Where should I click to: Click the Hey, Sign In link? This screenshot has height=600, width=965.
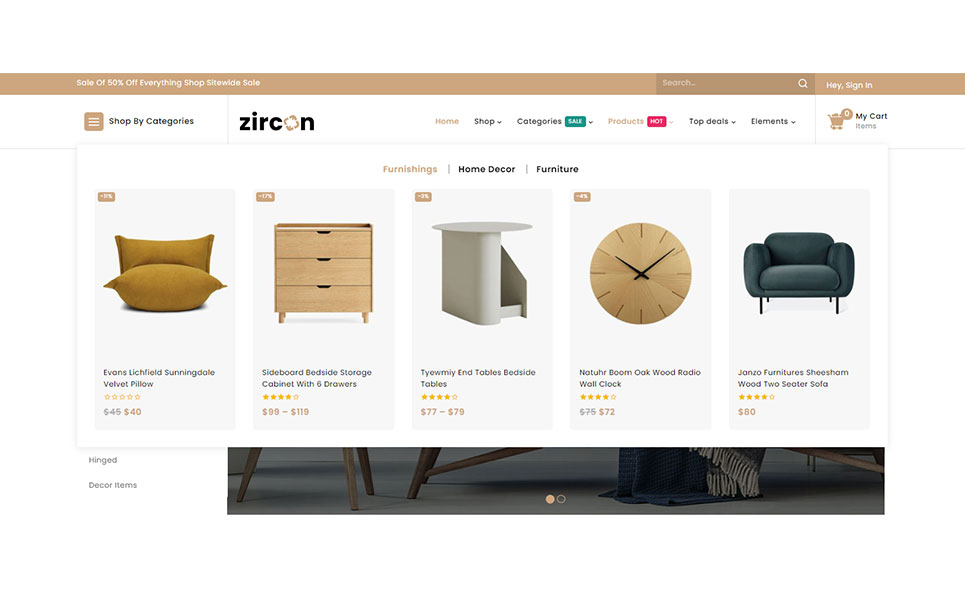(x=849, y=85)
